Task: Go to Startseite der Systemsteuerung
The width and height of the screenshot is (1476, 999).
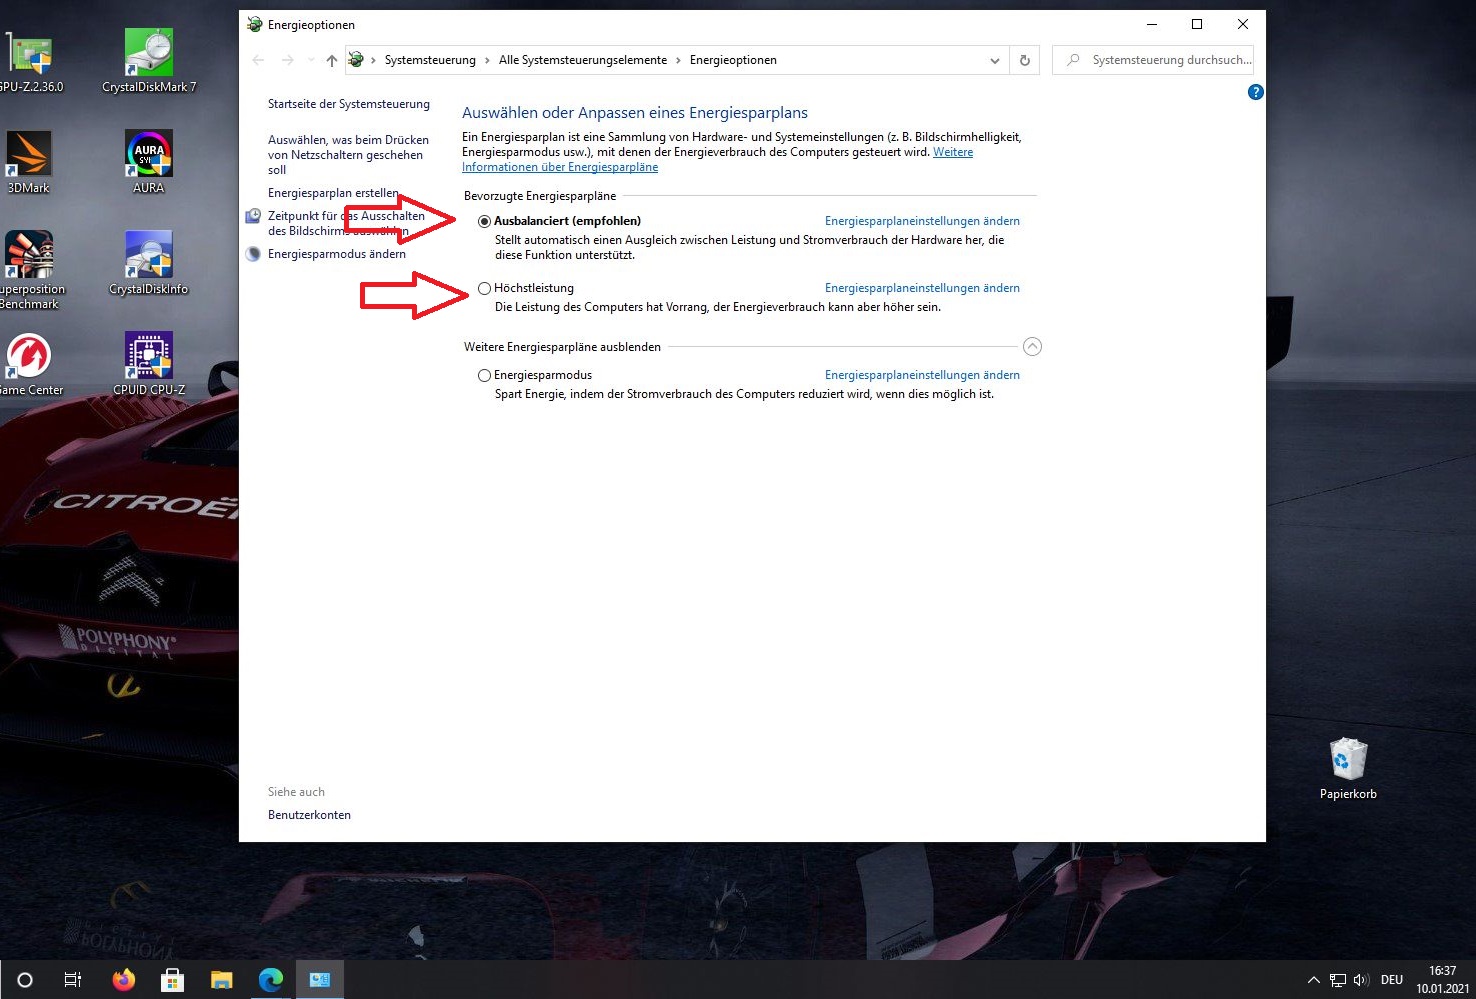Action: 349,104
